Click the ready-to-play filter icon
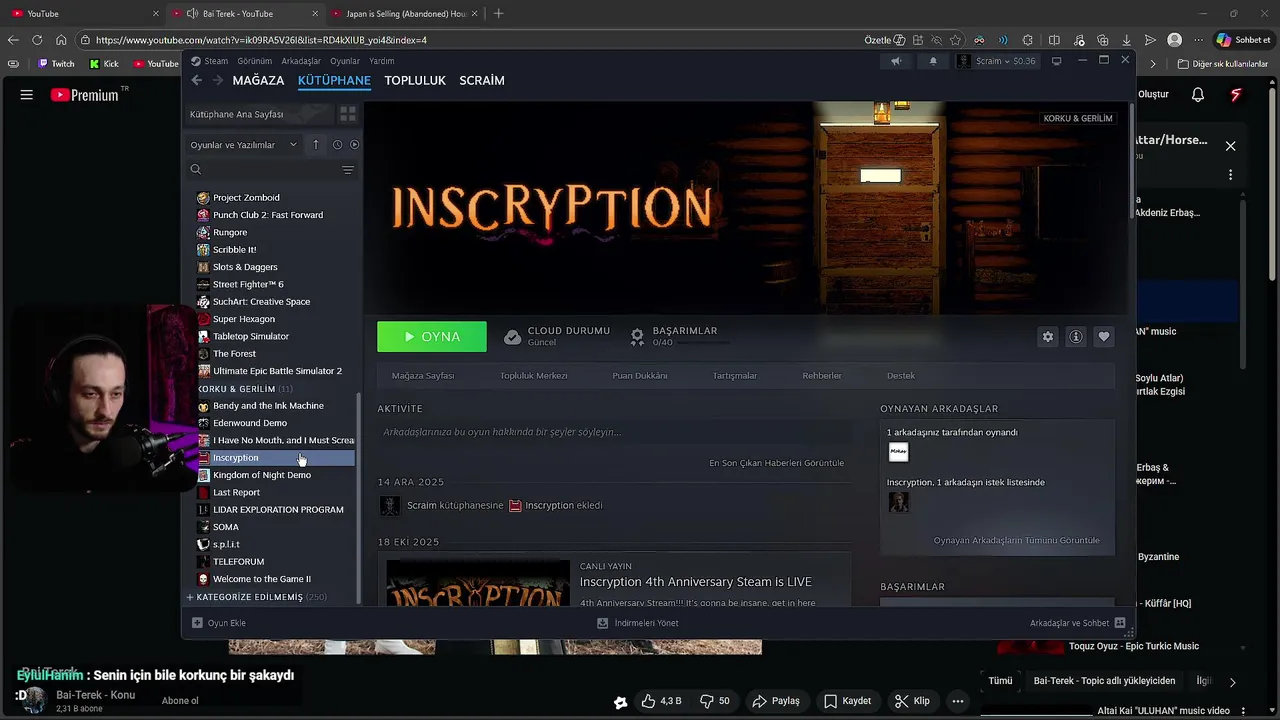 354,145
